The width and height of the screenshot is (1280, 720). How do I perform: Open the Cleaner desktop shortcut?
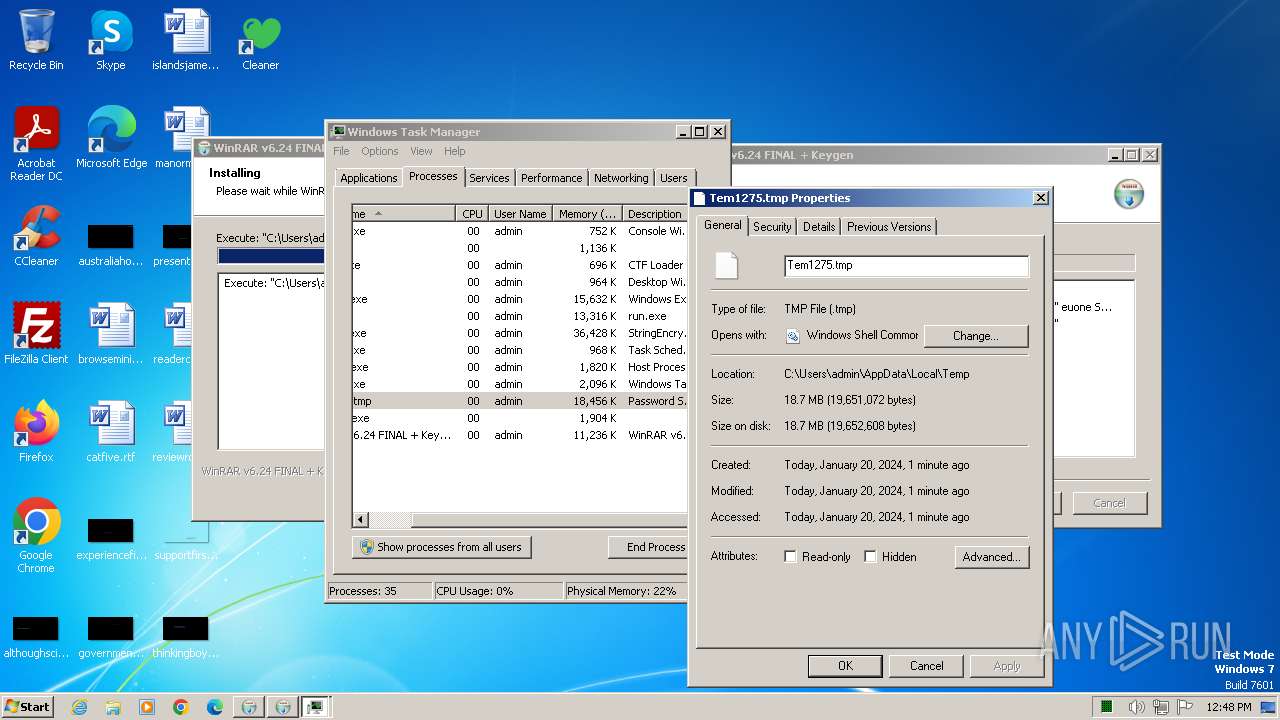(x=260, y=40)
